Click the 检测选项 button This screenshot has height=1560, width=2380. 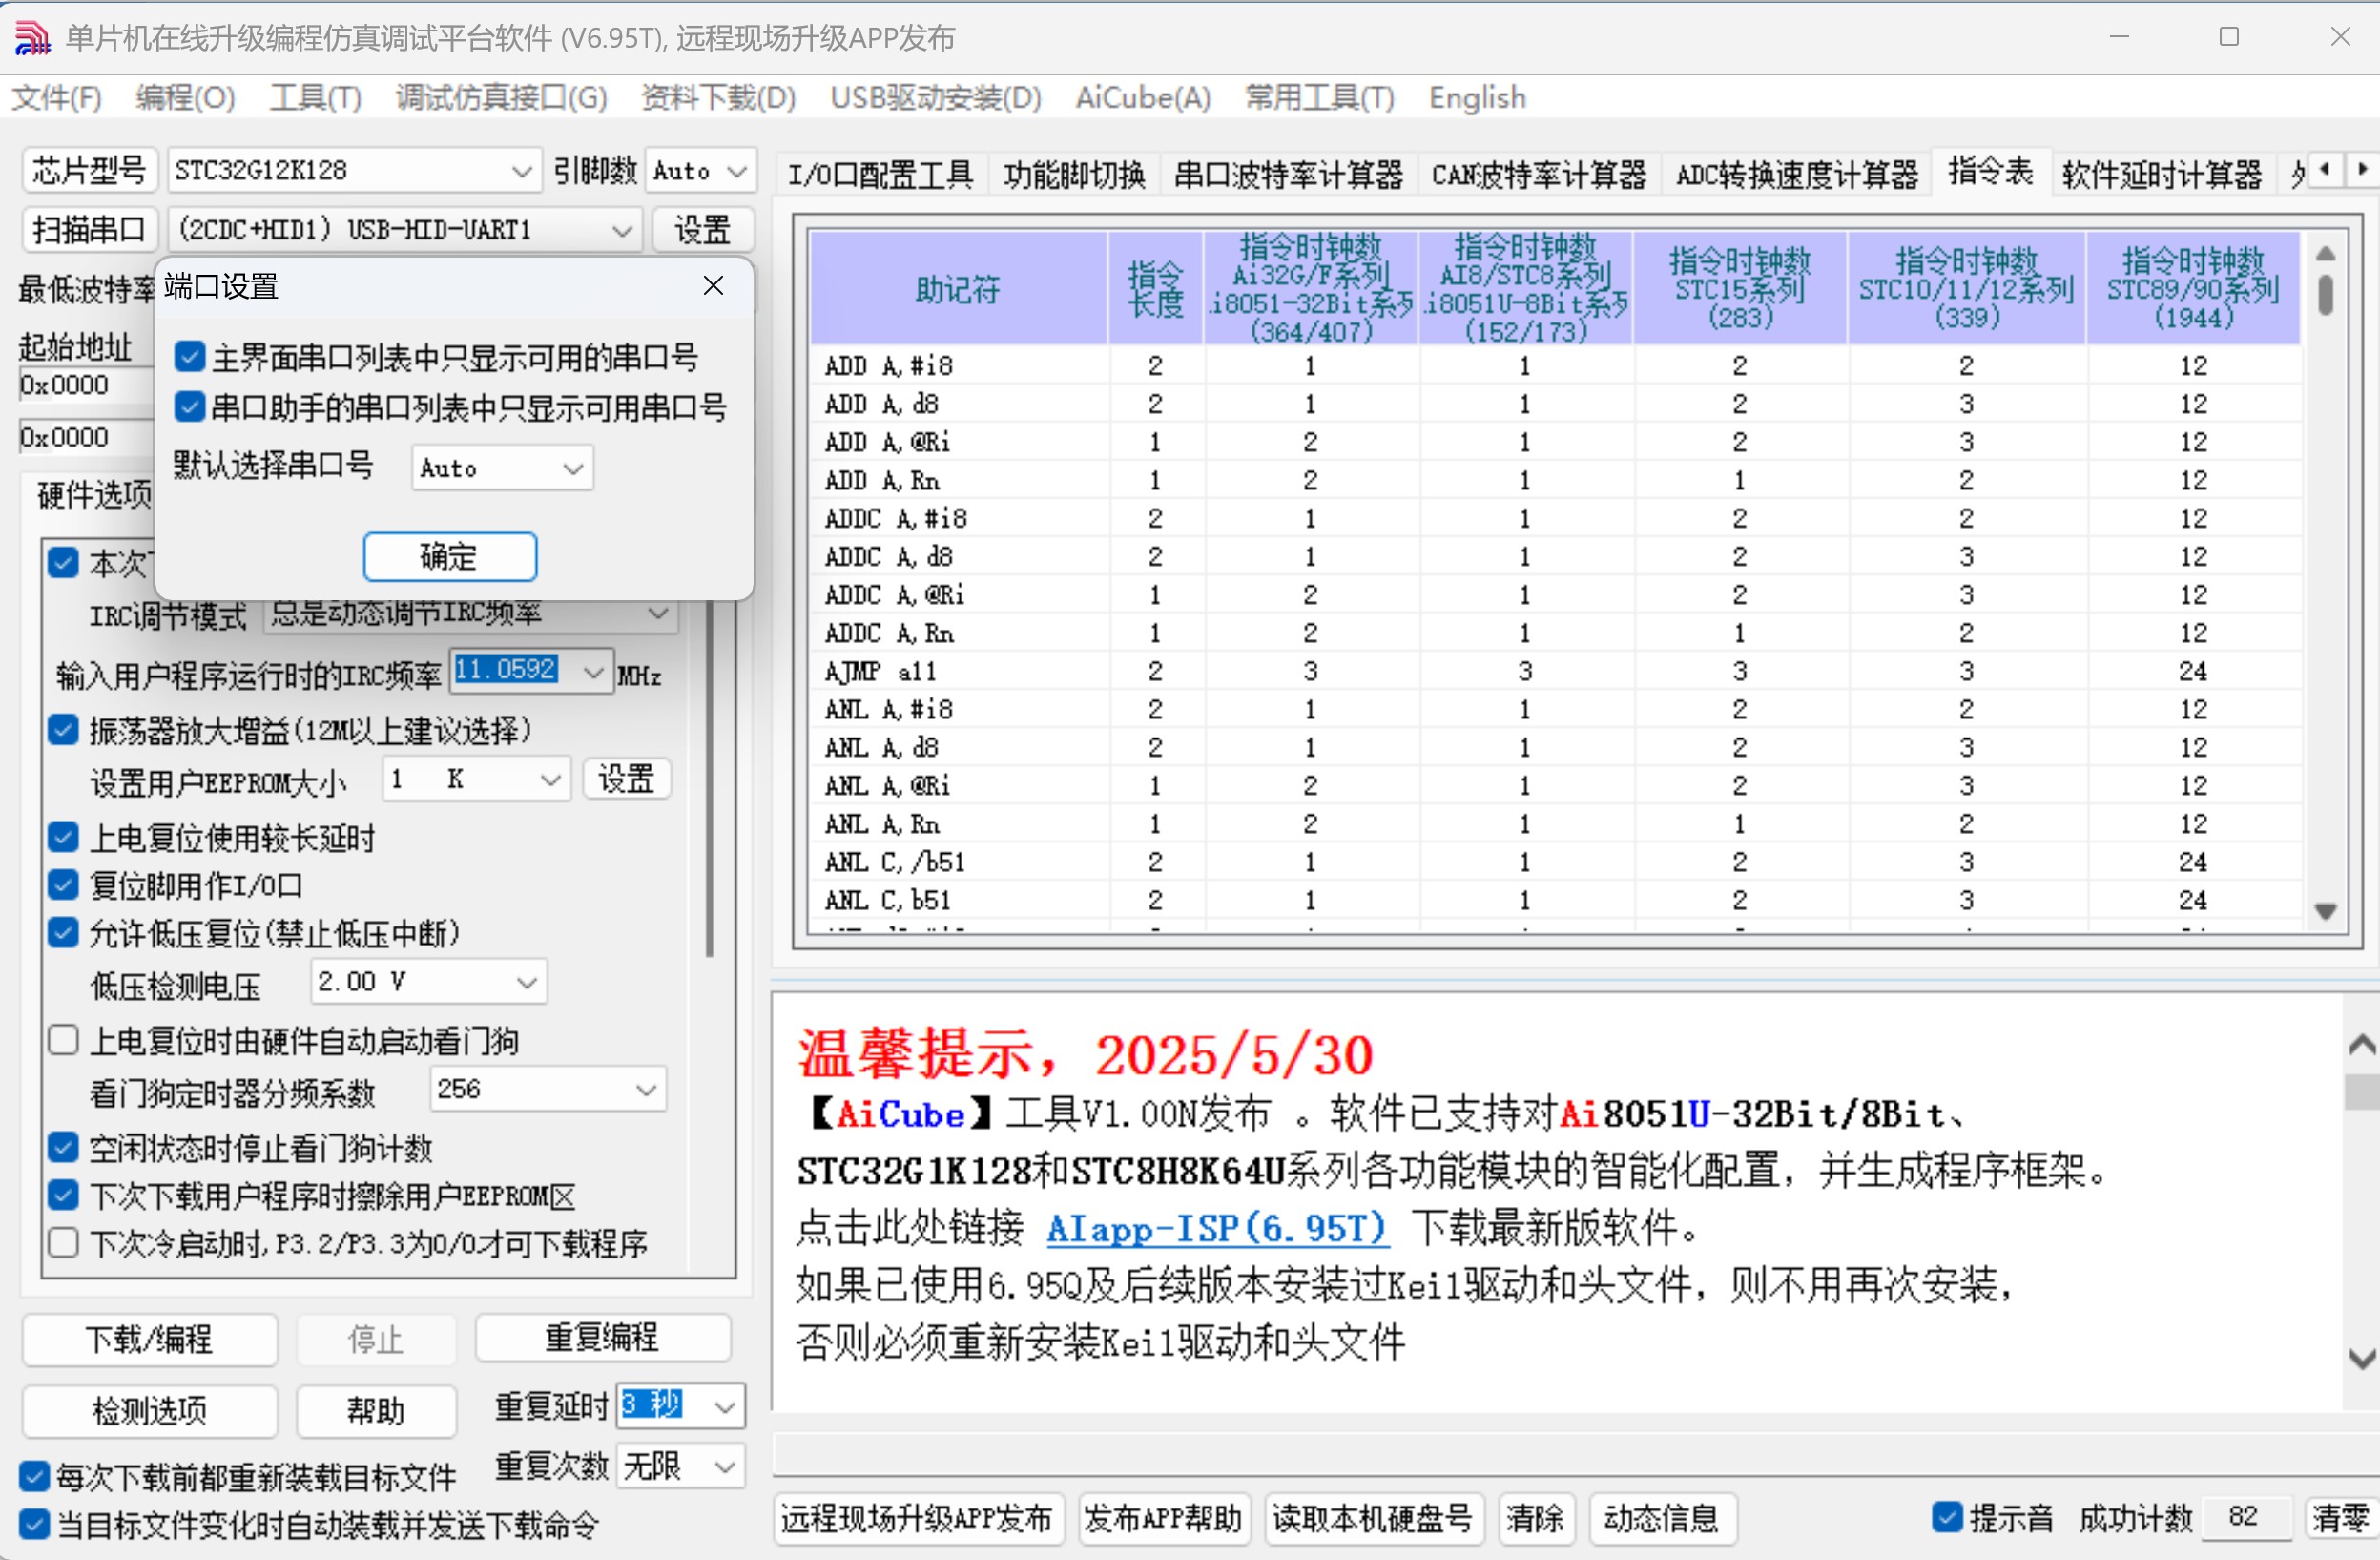click(x=149, y=1410)
